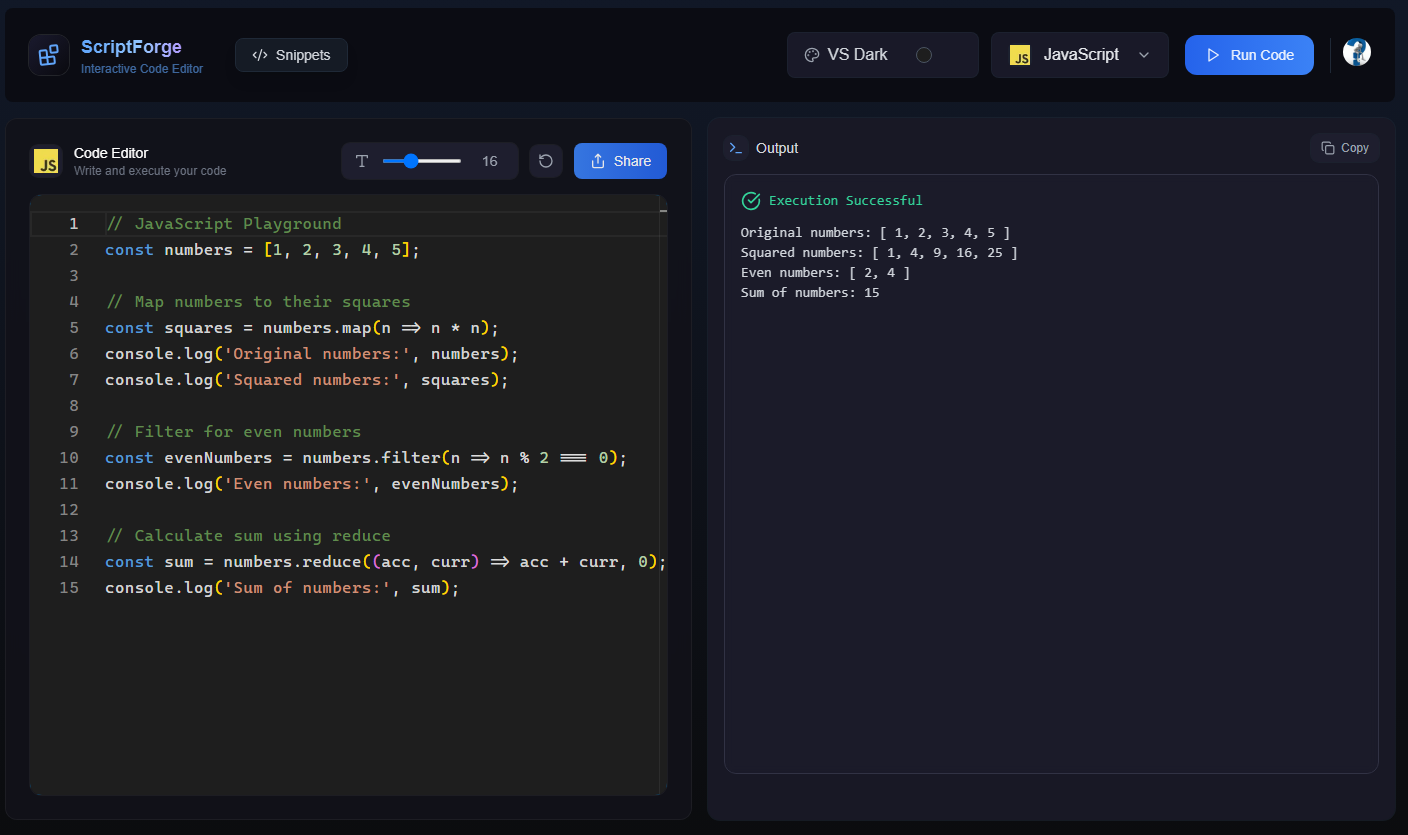Image resolution: width=1408 pixels, height=835 pixels.
Task: Click code line 'const squares = numbers.map'
Action: (302, 328)
